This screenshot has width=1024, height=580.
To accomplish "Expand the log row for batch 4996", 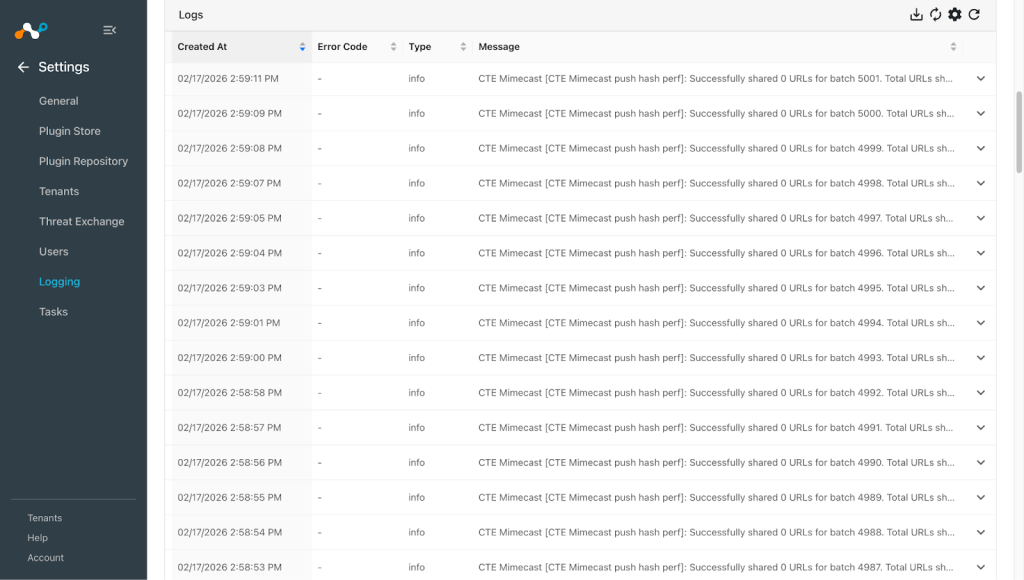I will tap(980, 253).
